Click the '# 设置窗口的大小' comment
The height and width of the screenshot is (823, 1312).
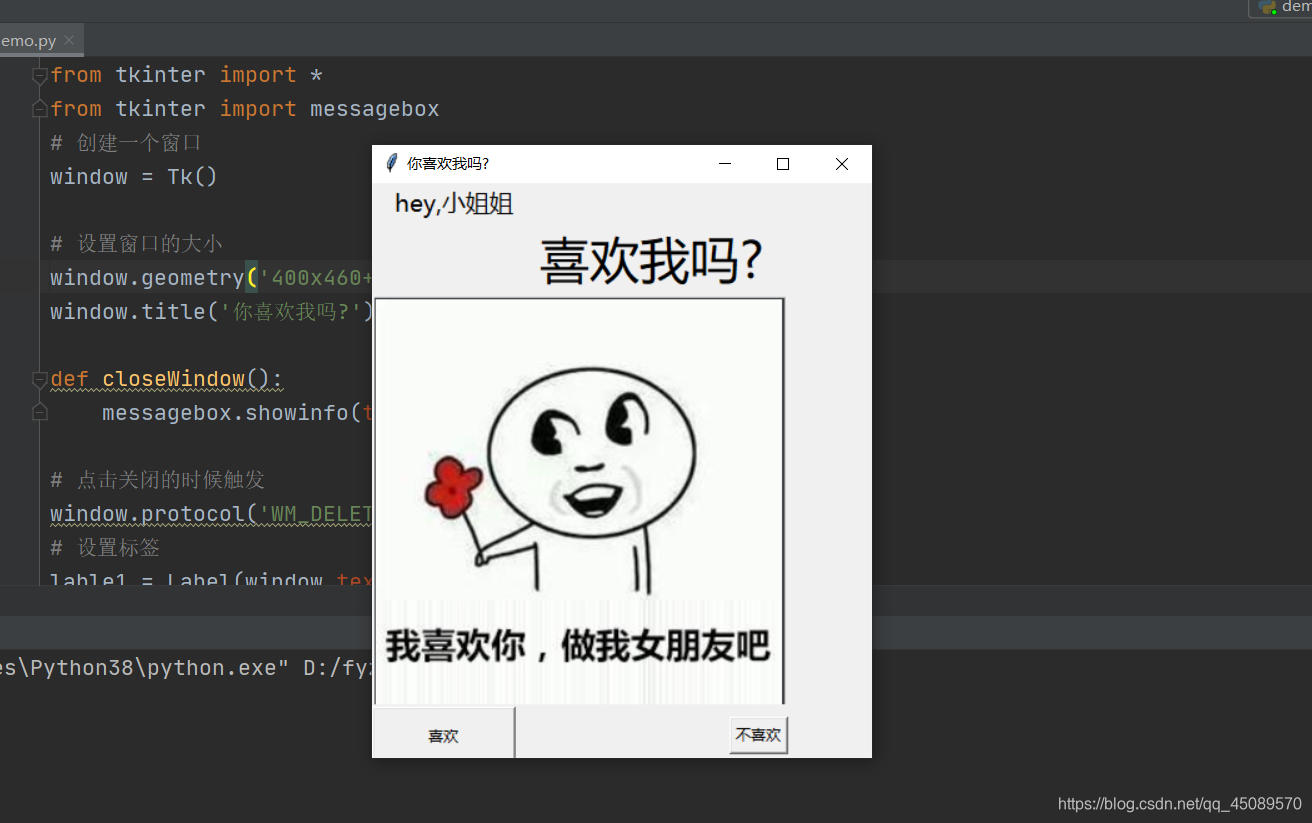tap(137, 244)
